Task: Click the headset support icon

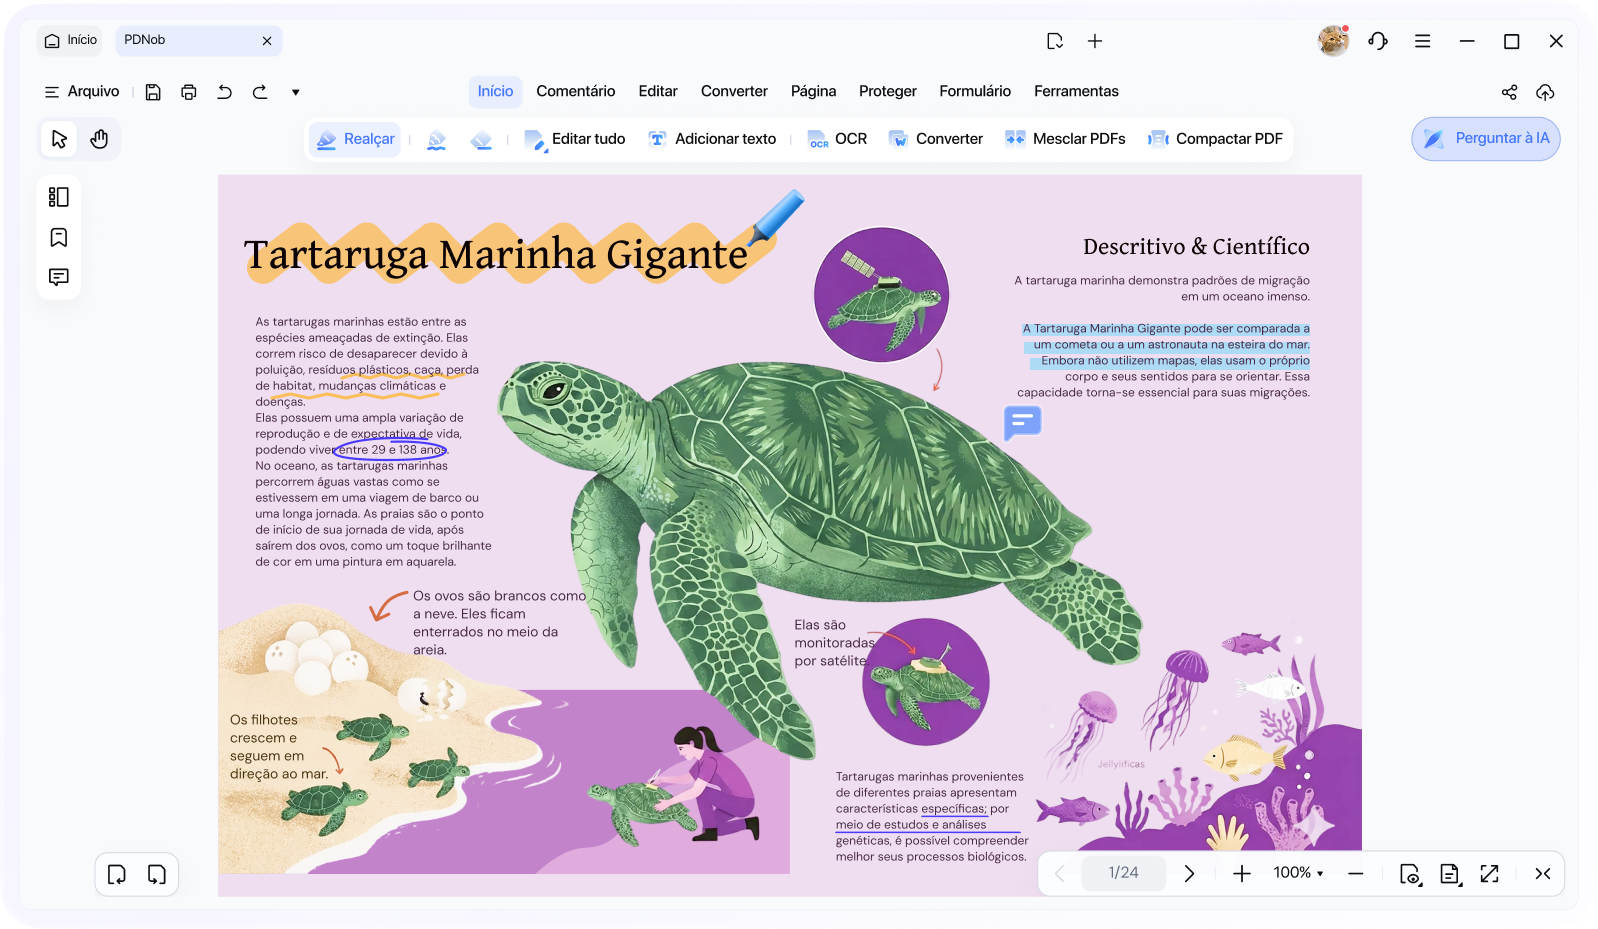Action: (x=1378, y=41)
